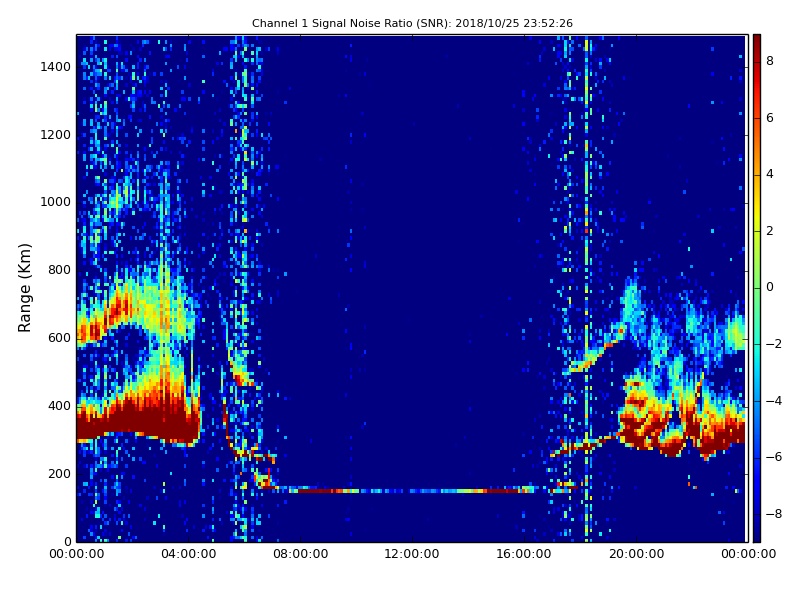This screenshot has width=800, height=600.
Task: Click the colorbar value 0 label
Action: tap(770, 287)
